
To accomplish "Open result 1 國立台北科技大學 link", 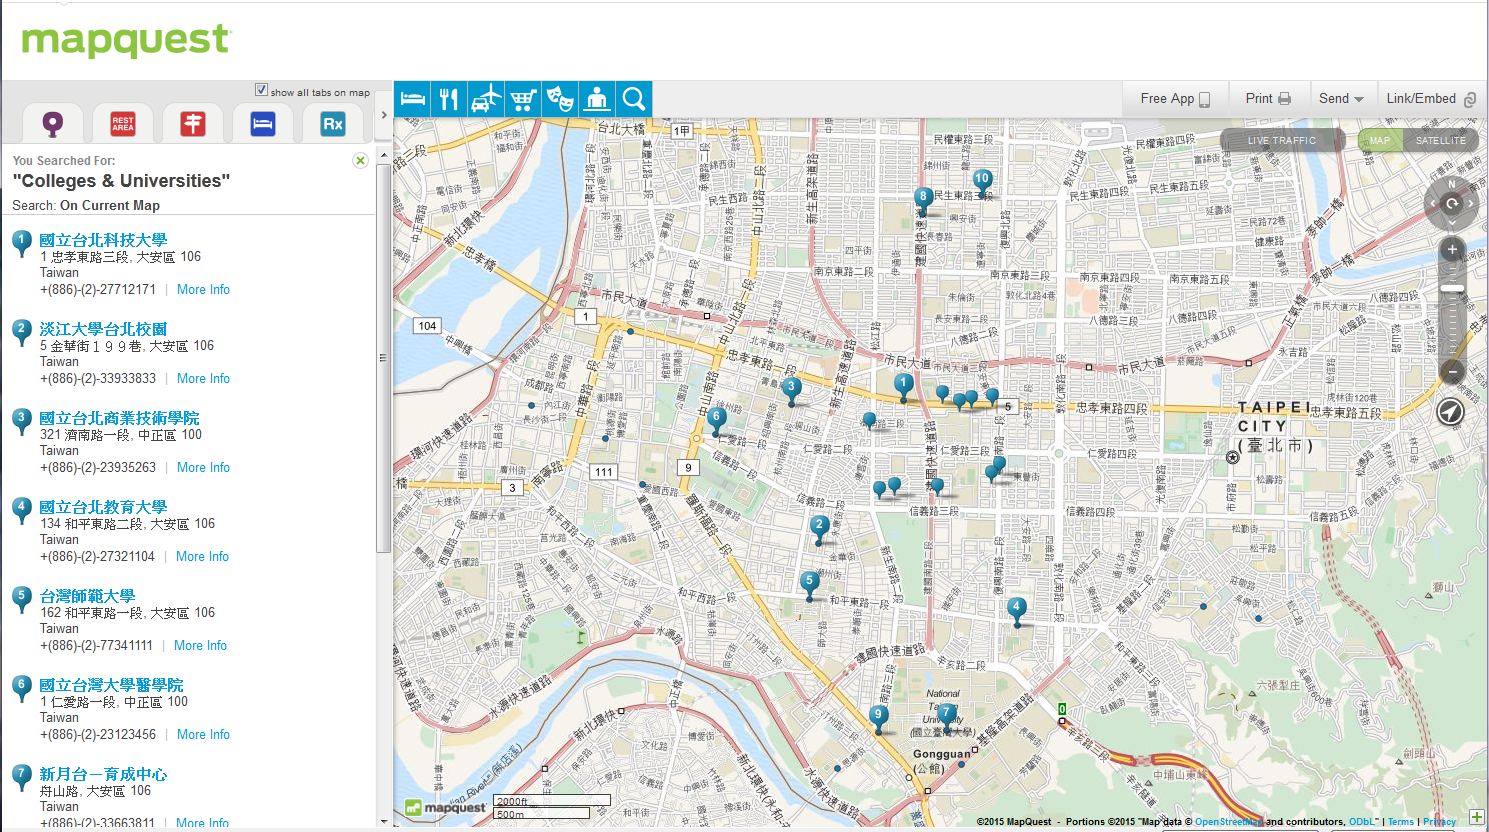I will tap(103, 240).
